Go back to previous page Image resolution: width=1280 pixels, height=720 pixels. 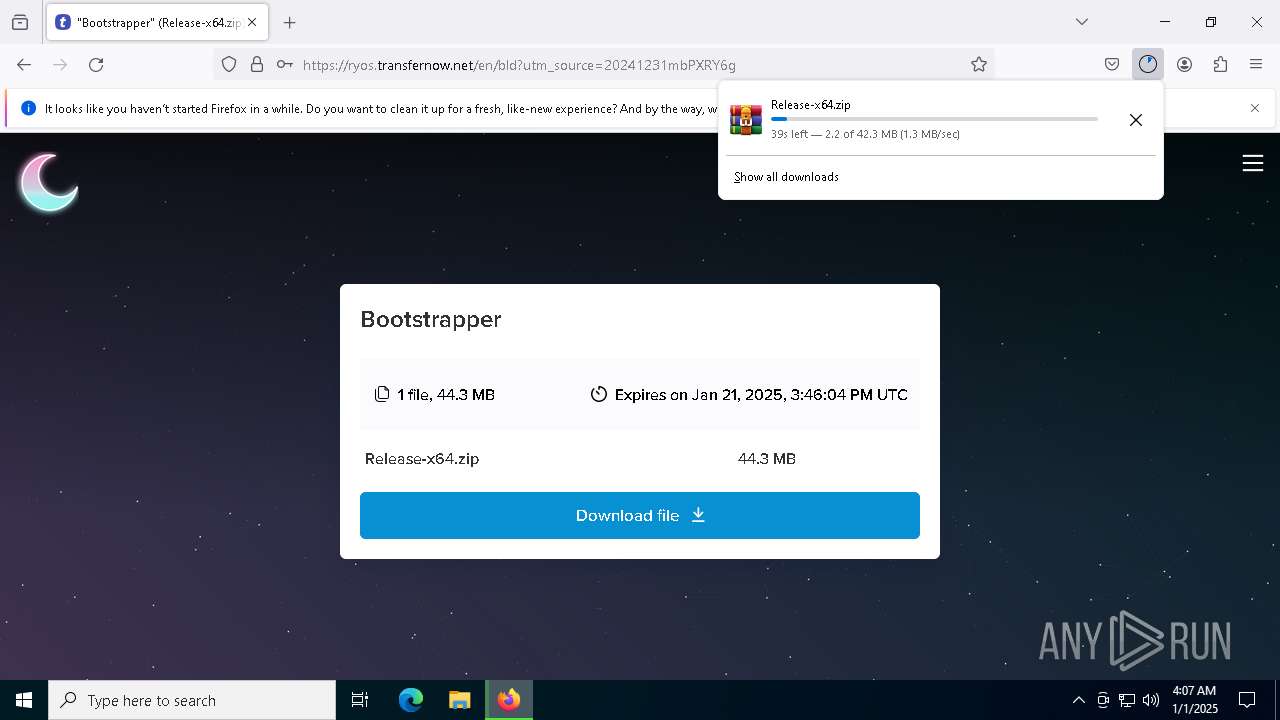(24, 65)
